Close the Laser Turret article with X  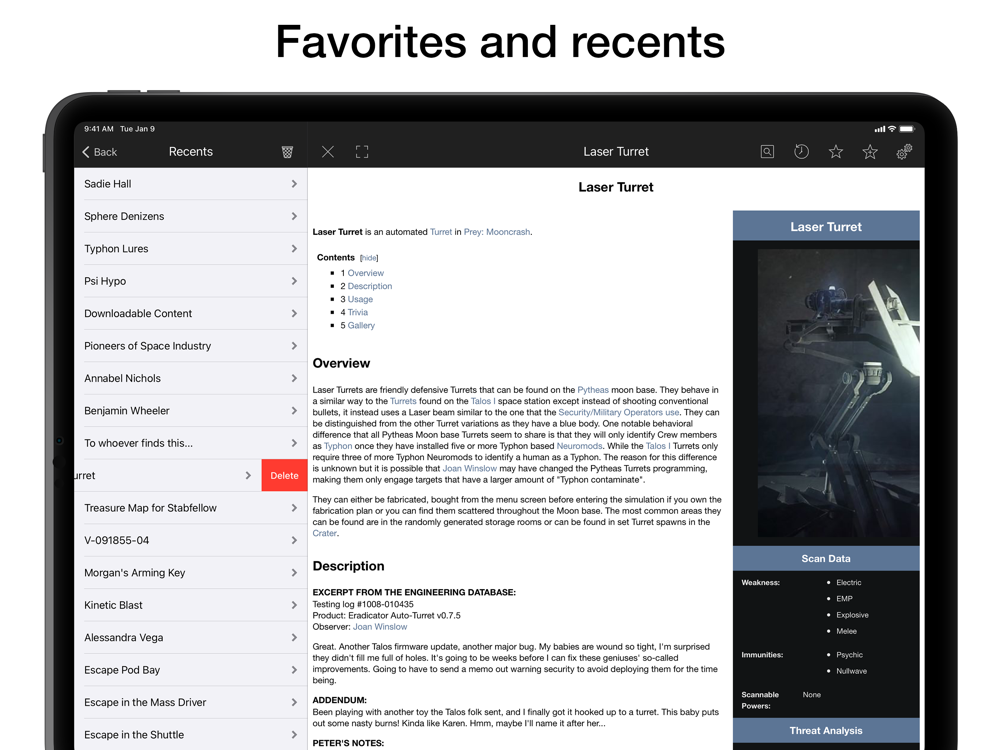[x=328, y=152]
